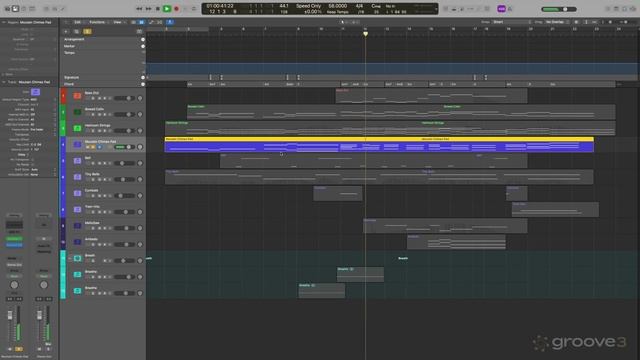
Task: Toggle the yellow Global Tracks button
Action: click(87, 31)
